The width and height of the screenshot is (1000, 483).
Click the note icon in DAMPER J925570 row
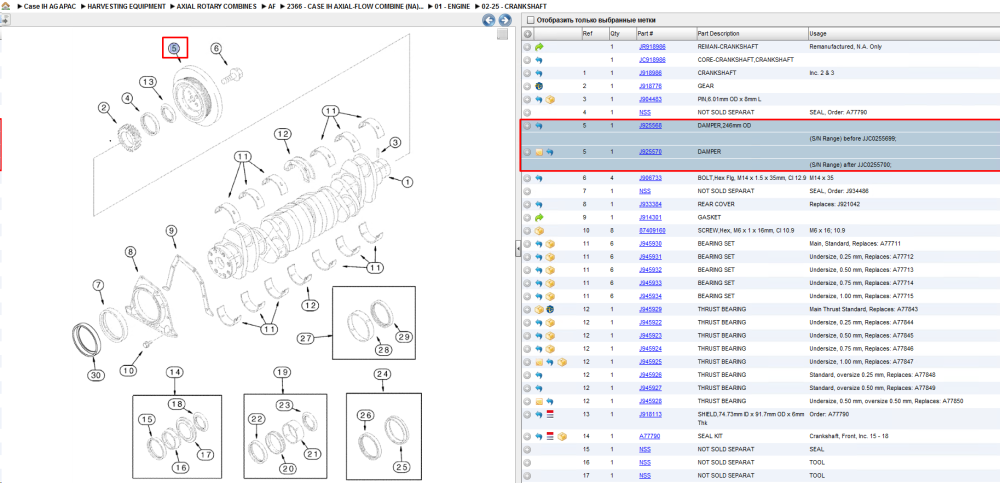539,152
